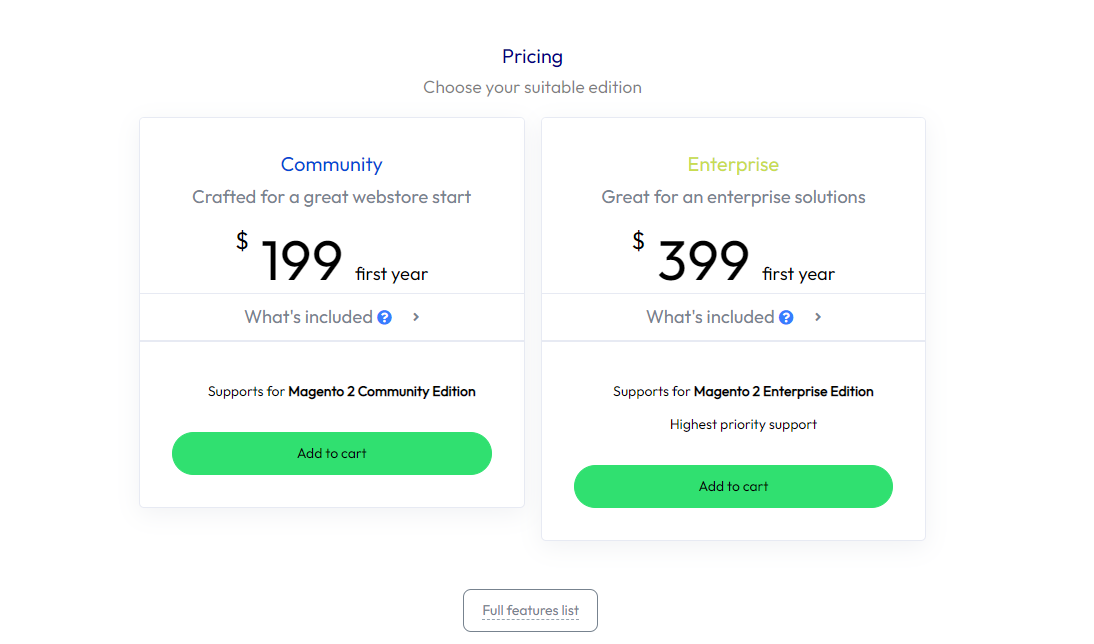Screen dimensions: 1094x644
Task: Open Community What's included label
Action: click(308, 317)
